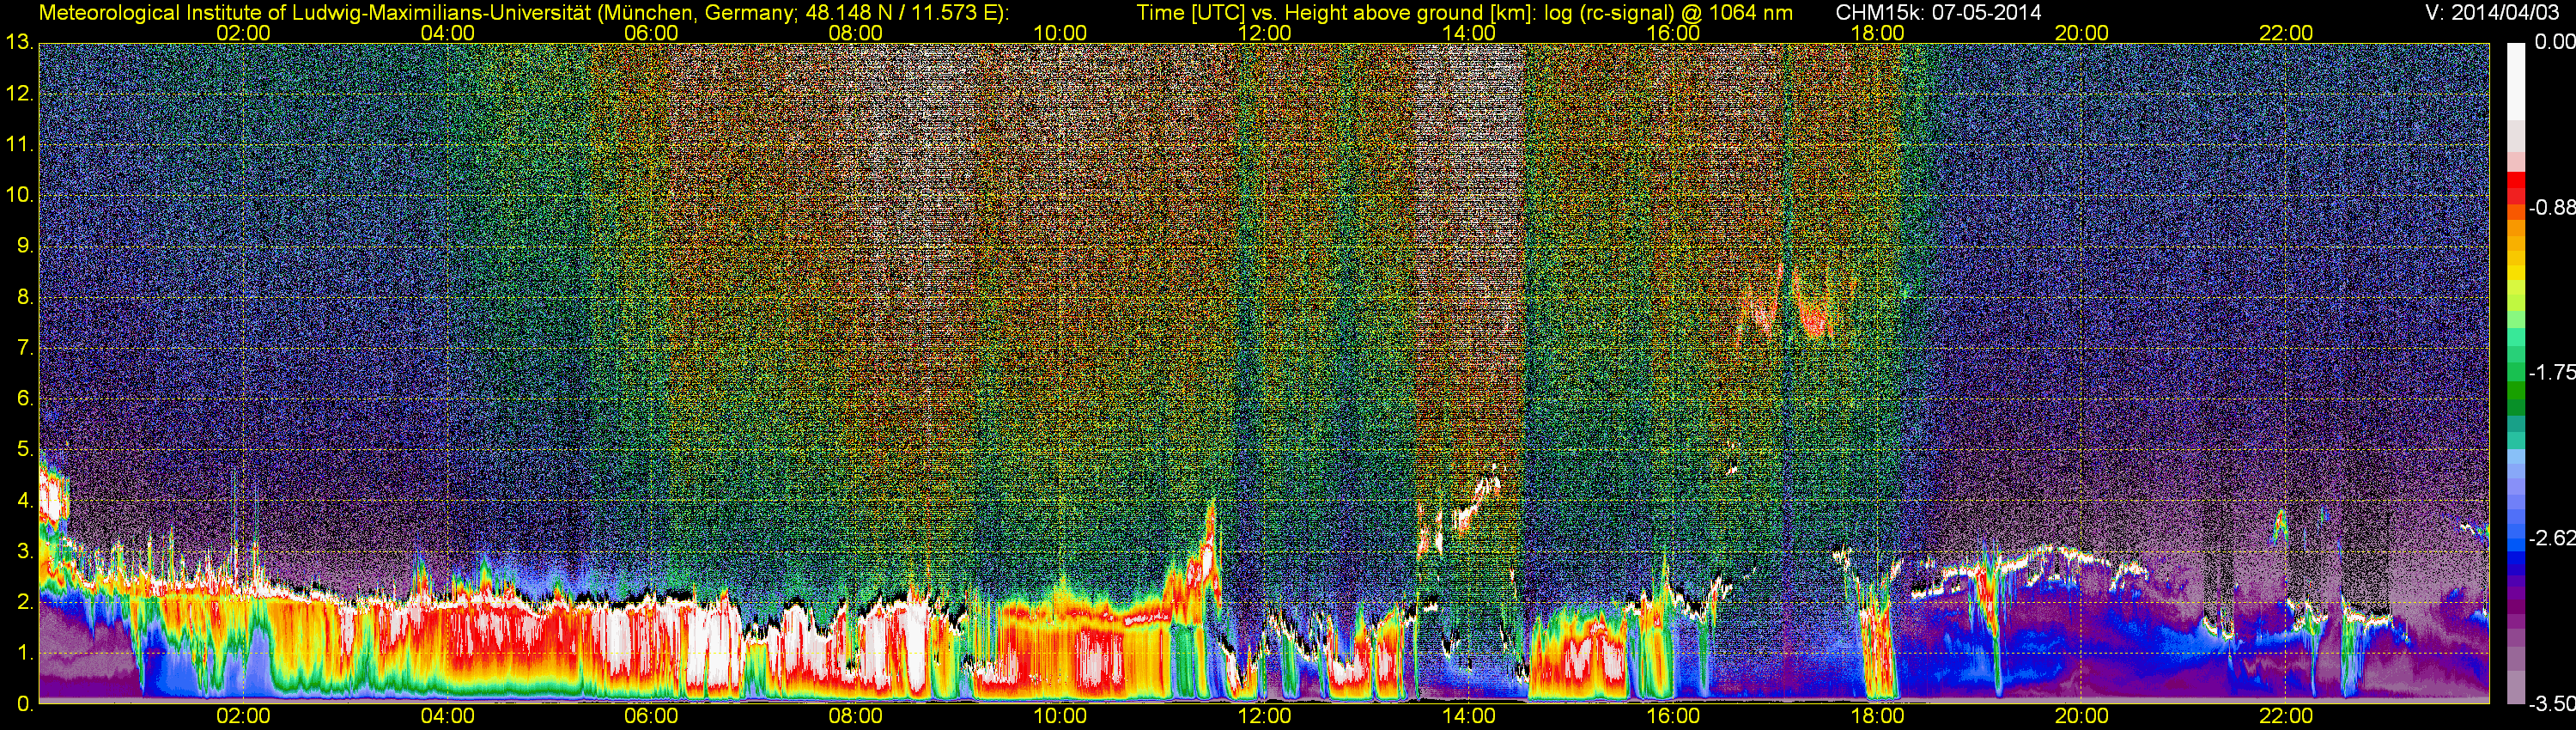Click the '5.' height axis label
The width and height of the screenshot is (2576, 730).
point(25,449)
